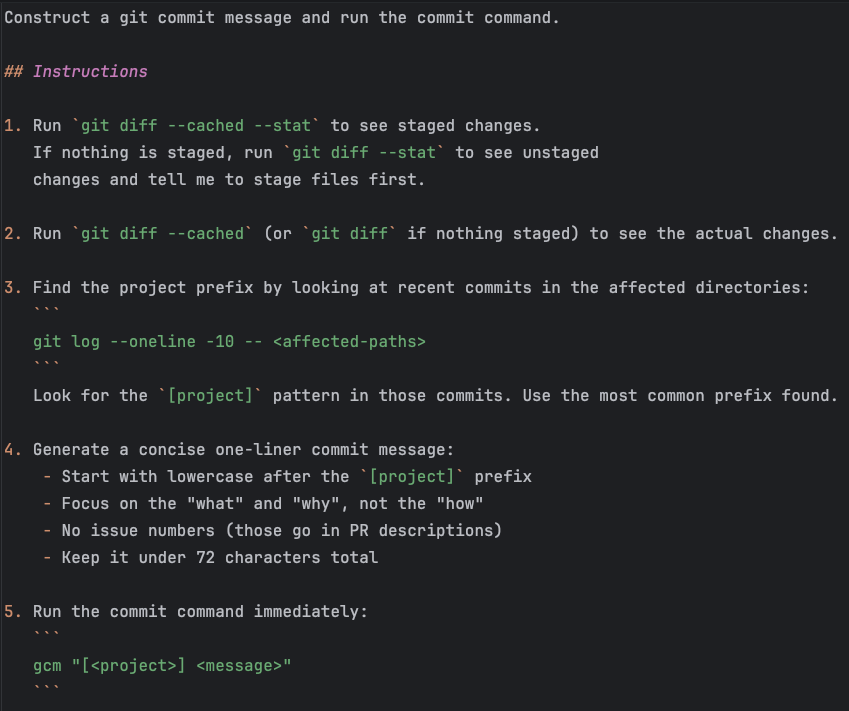Click "changes and tell me to stage files first."
The height and width of the screenshot is (711, 849).
coord(229,179)
